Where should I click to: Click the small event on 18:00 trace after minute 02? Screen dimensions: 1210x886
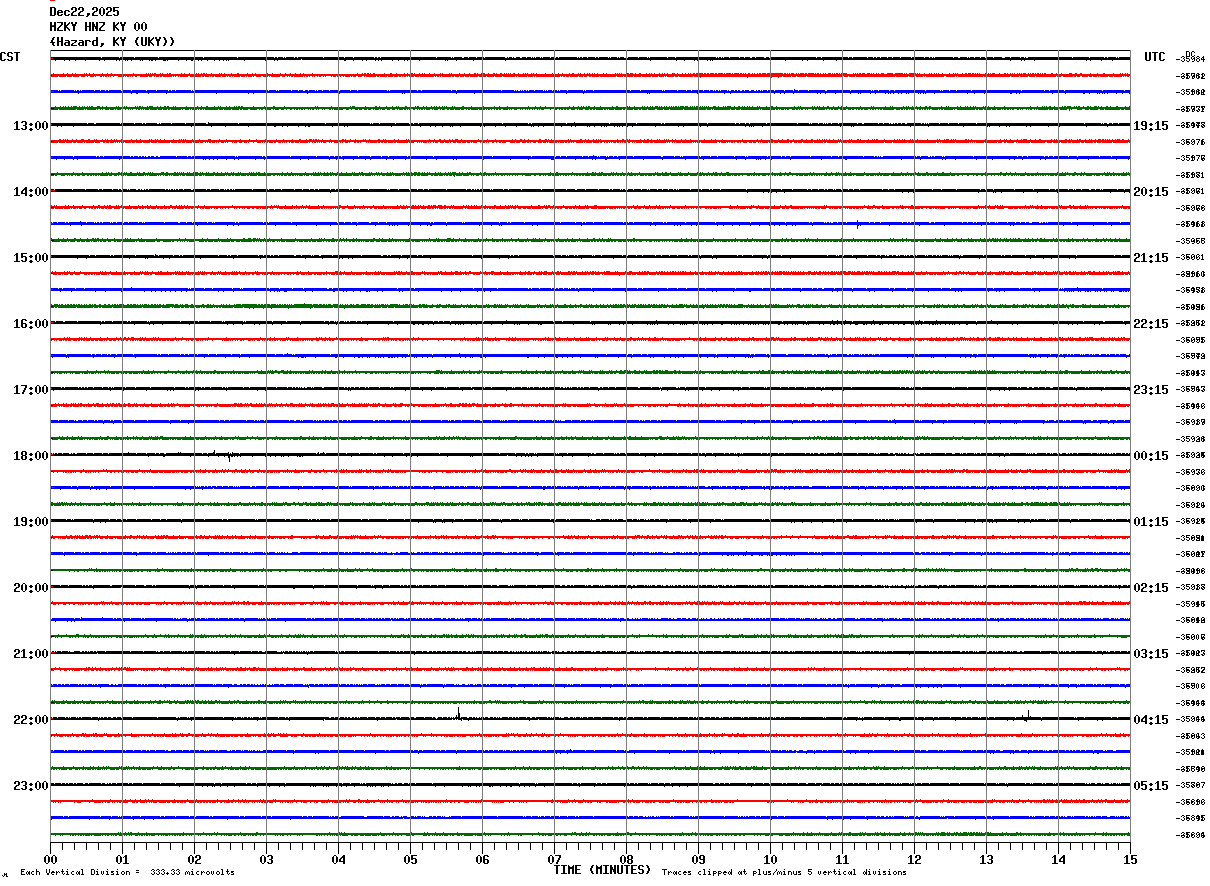(229, 455)
